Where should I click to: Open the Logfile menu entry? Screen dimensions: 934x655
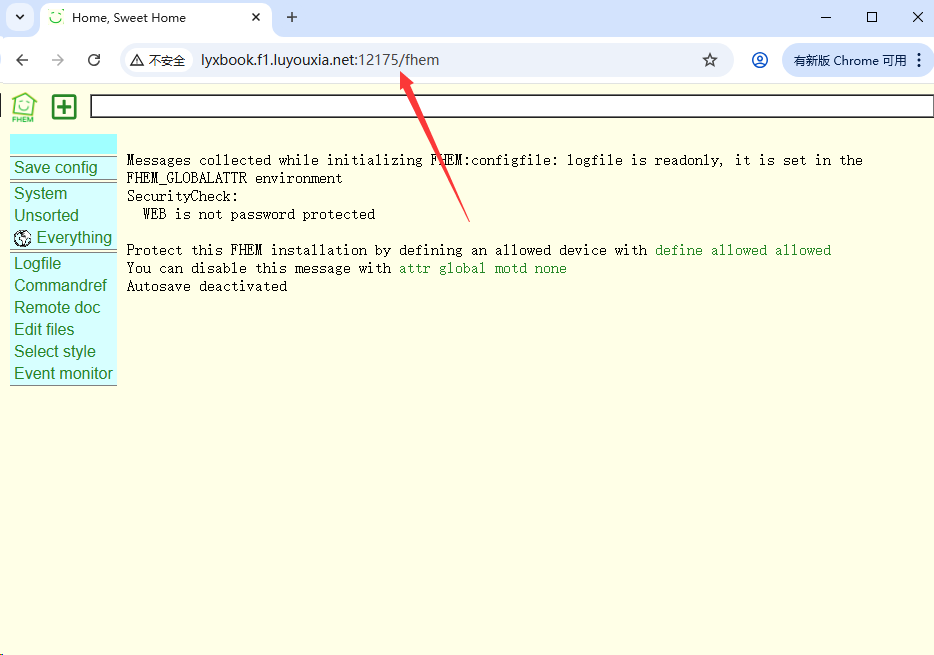point(38,264)
